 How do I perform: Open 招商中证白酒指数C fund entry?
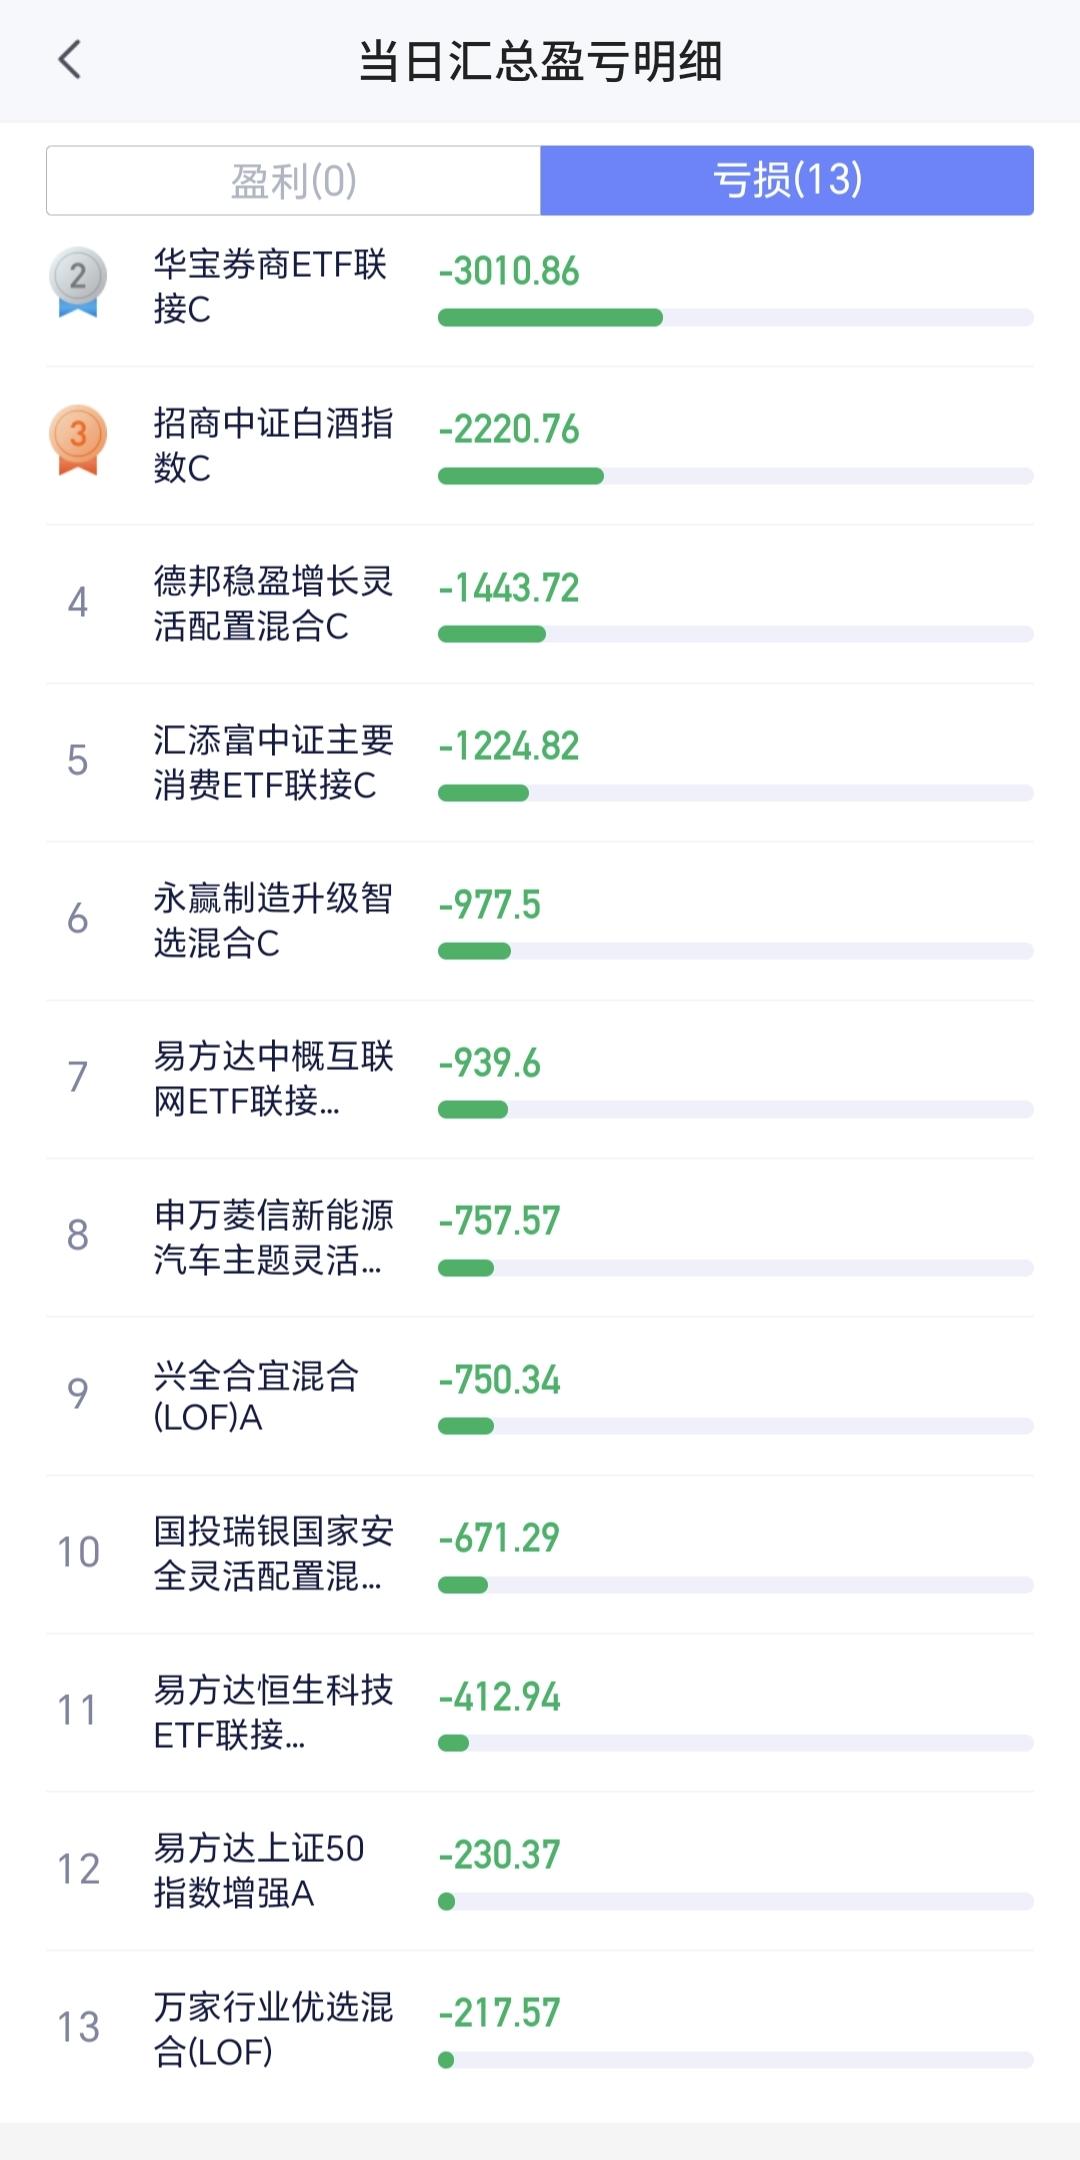[x=540, y=446]
